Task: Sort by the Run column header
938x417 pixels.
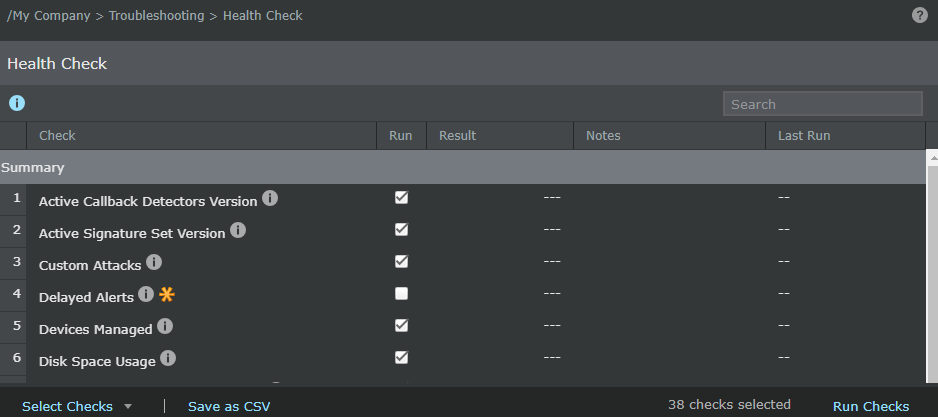Action: tap(401, 136)
